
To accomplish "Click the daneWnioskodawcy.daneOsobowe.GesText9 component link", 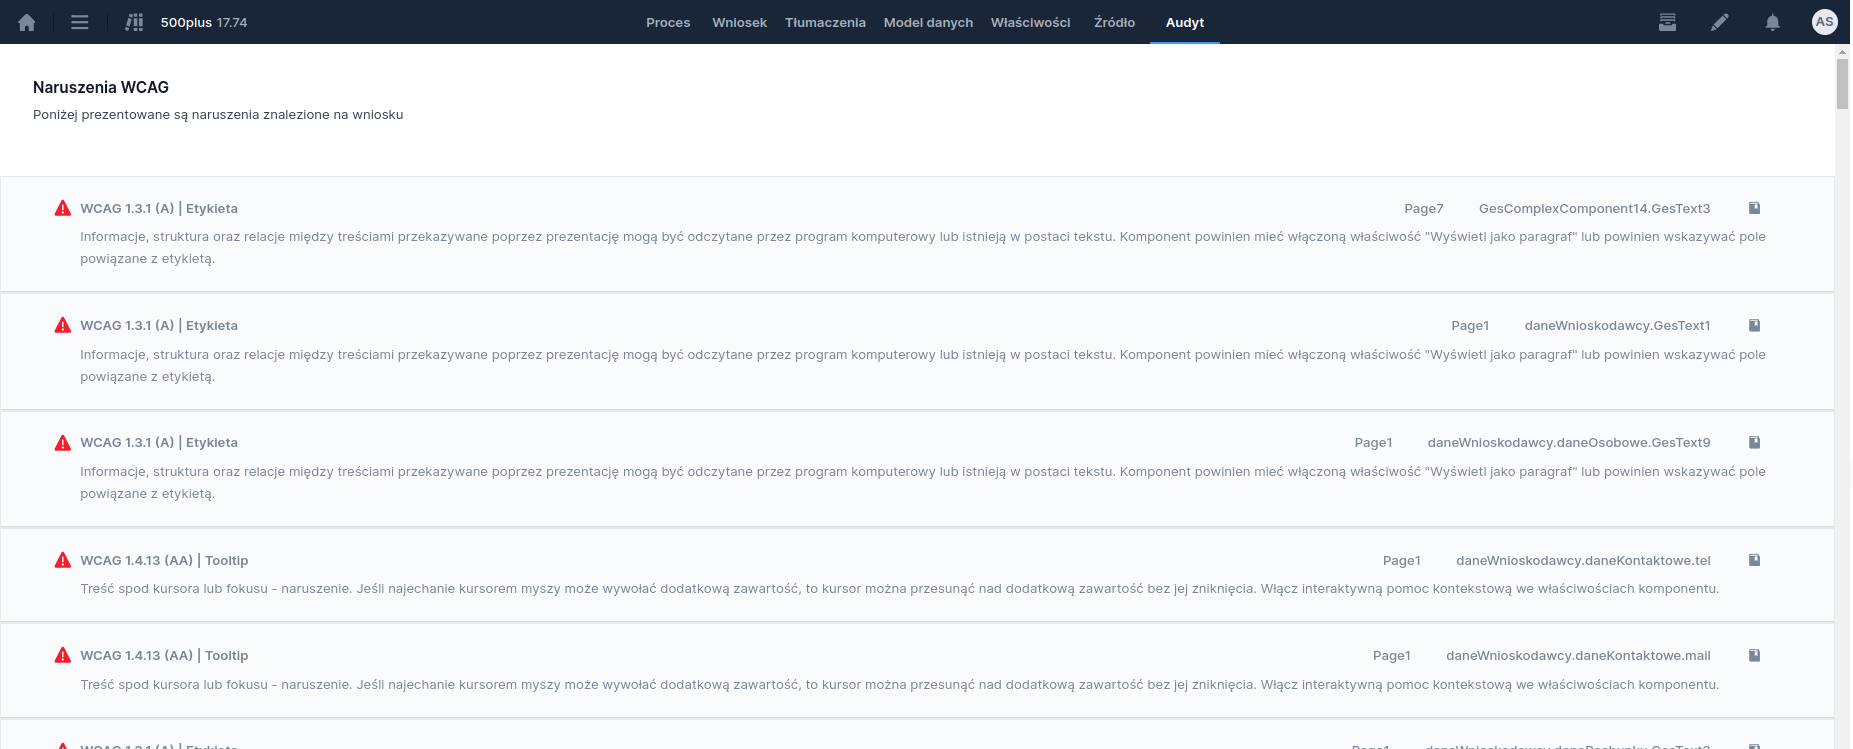I will [x=1568, y=442].
